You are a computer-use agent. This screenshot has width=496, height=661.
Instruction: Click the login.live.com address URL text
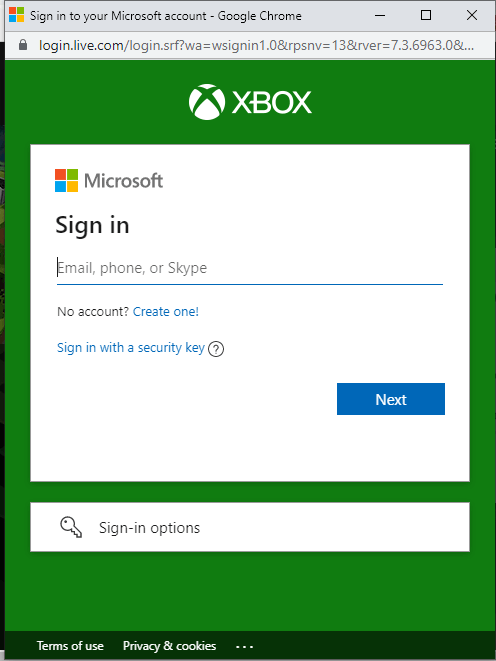coord(256,45)
